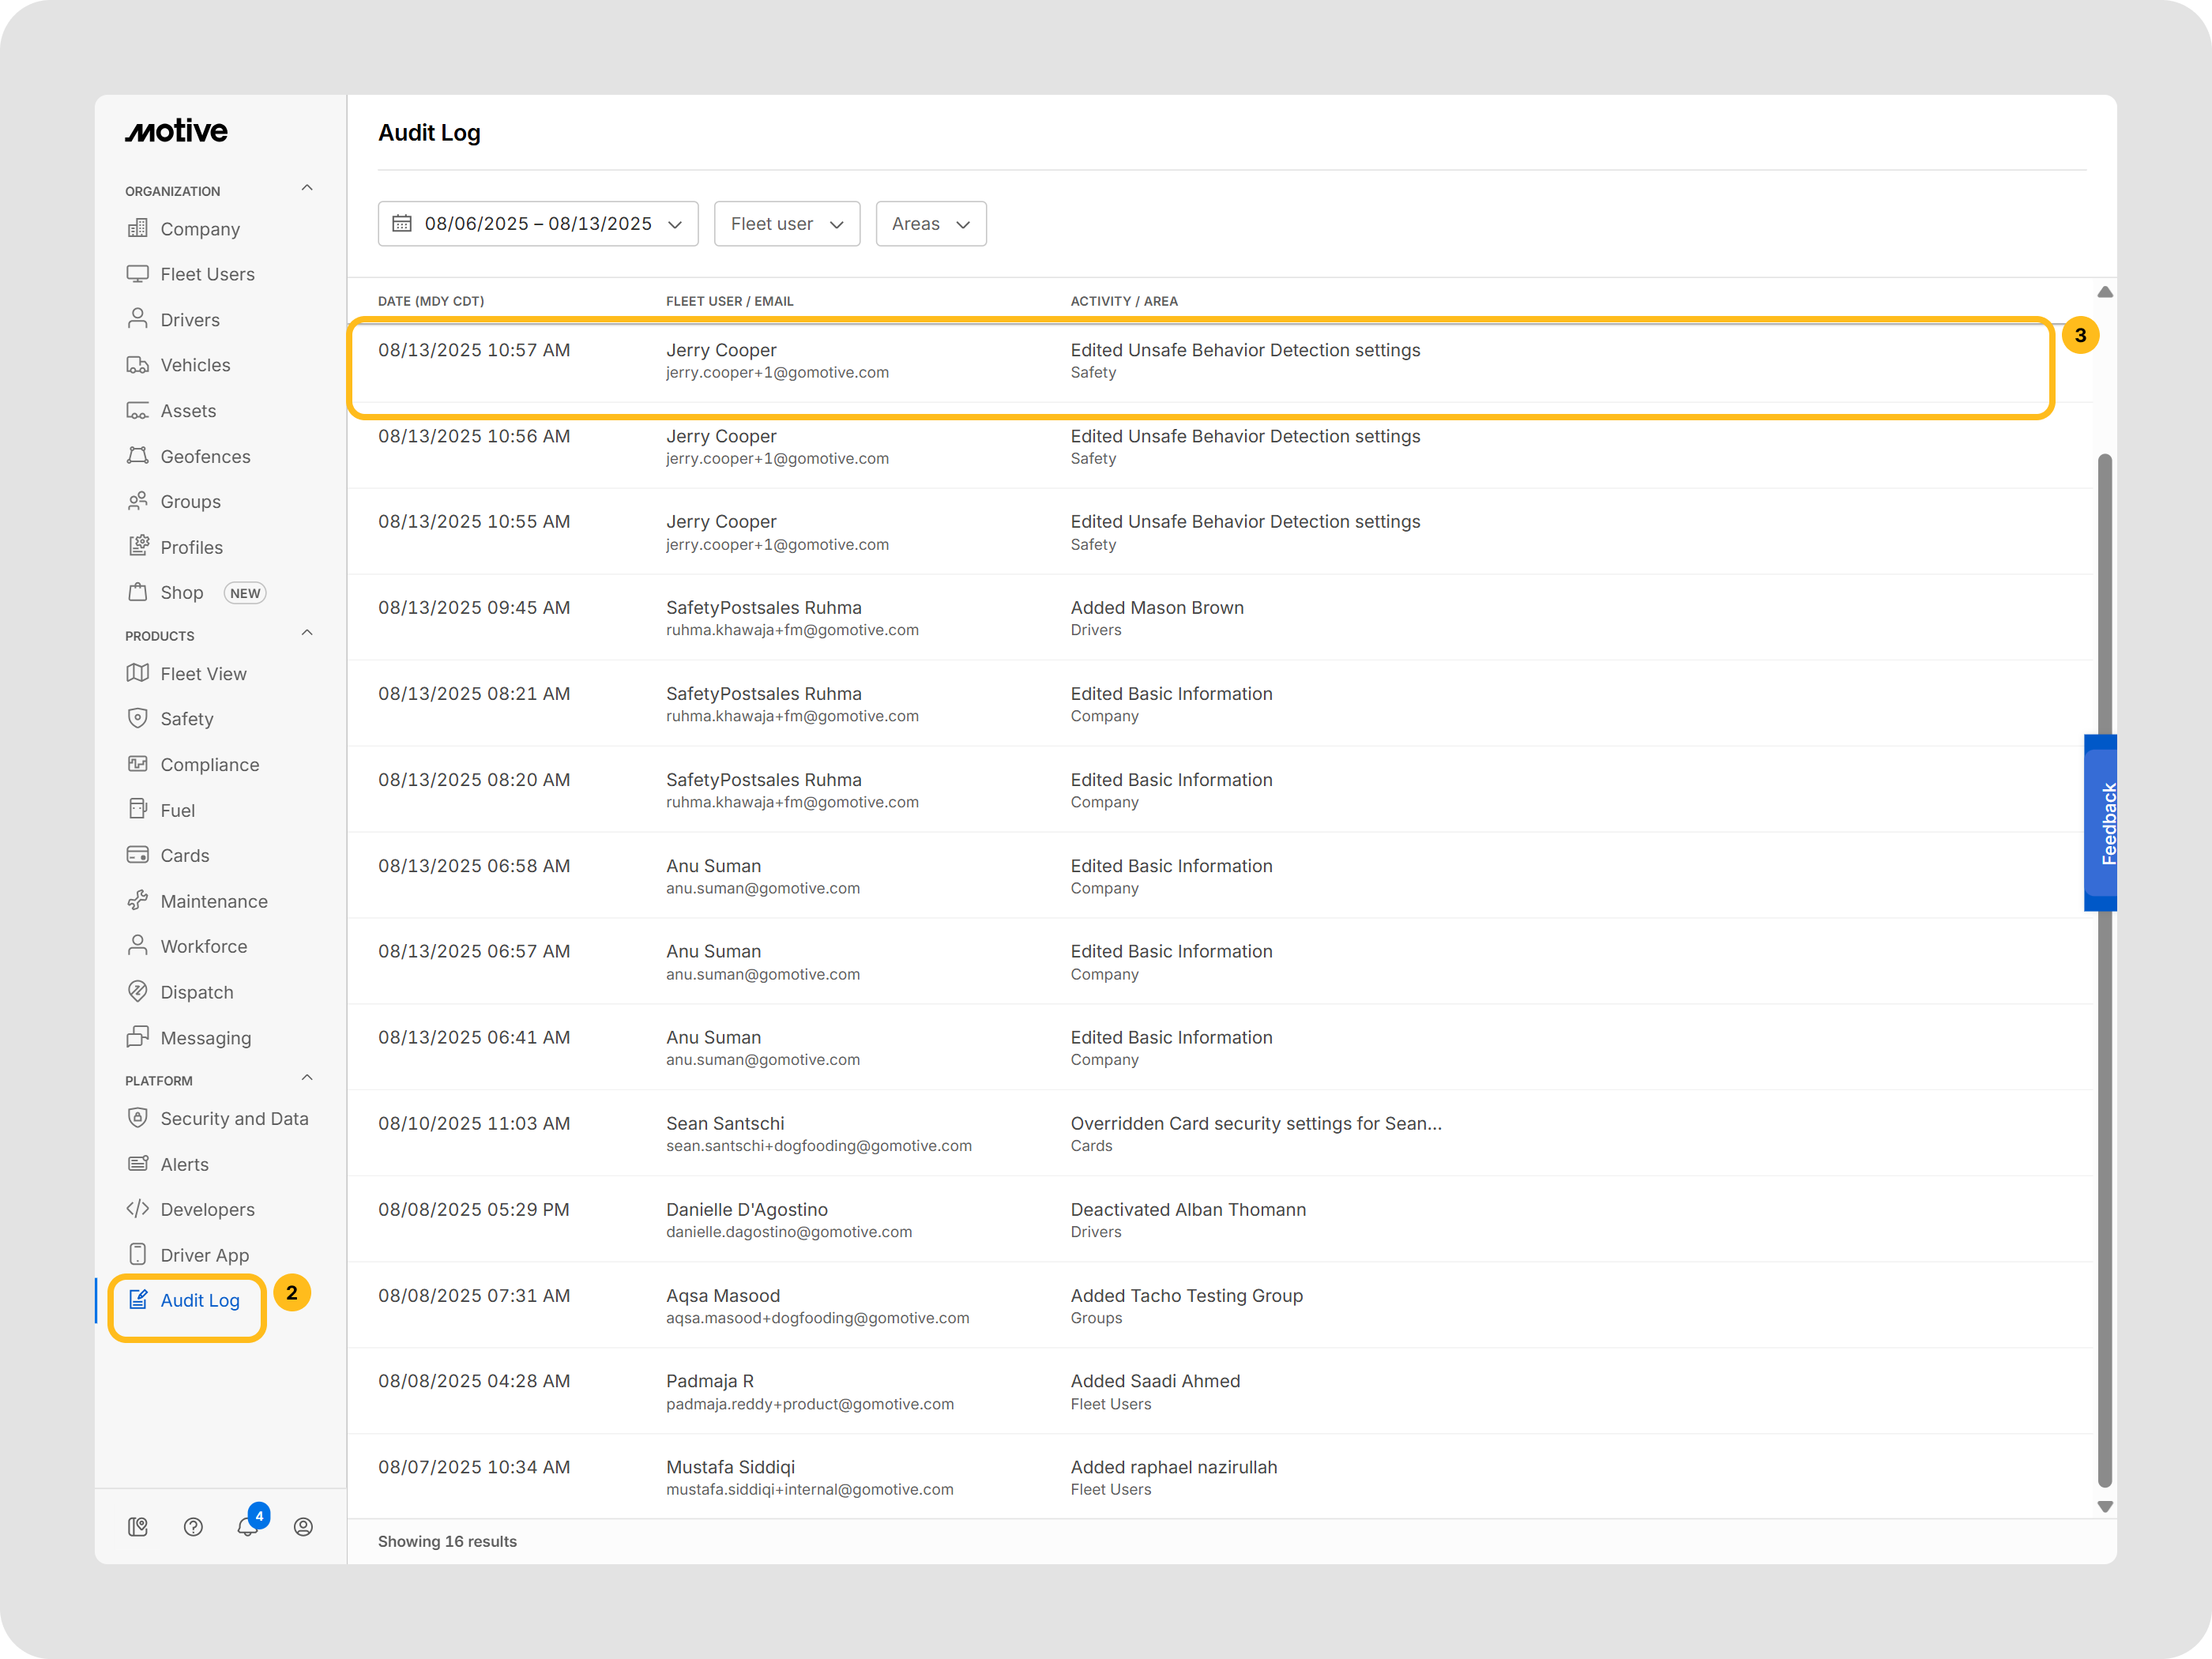Click the user profile icon at bottom

click(303, 1526)
